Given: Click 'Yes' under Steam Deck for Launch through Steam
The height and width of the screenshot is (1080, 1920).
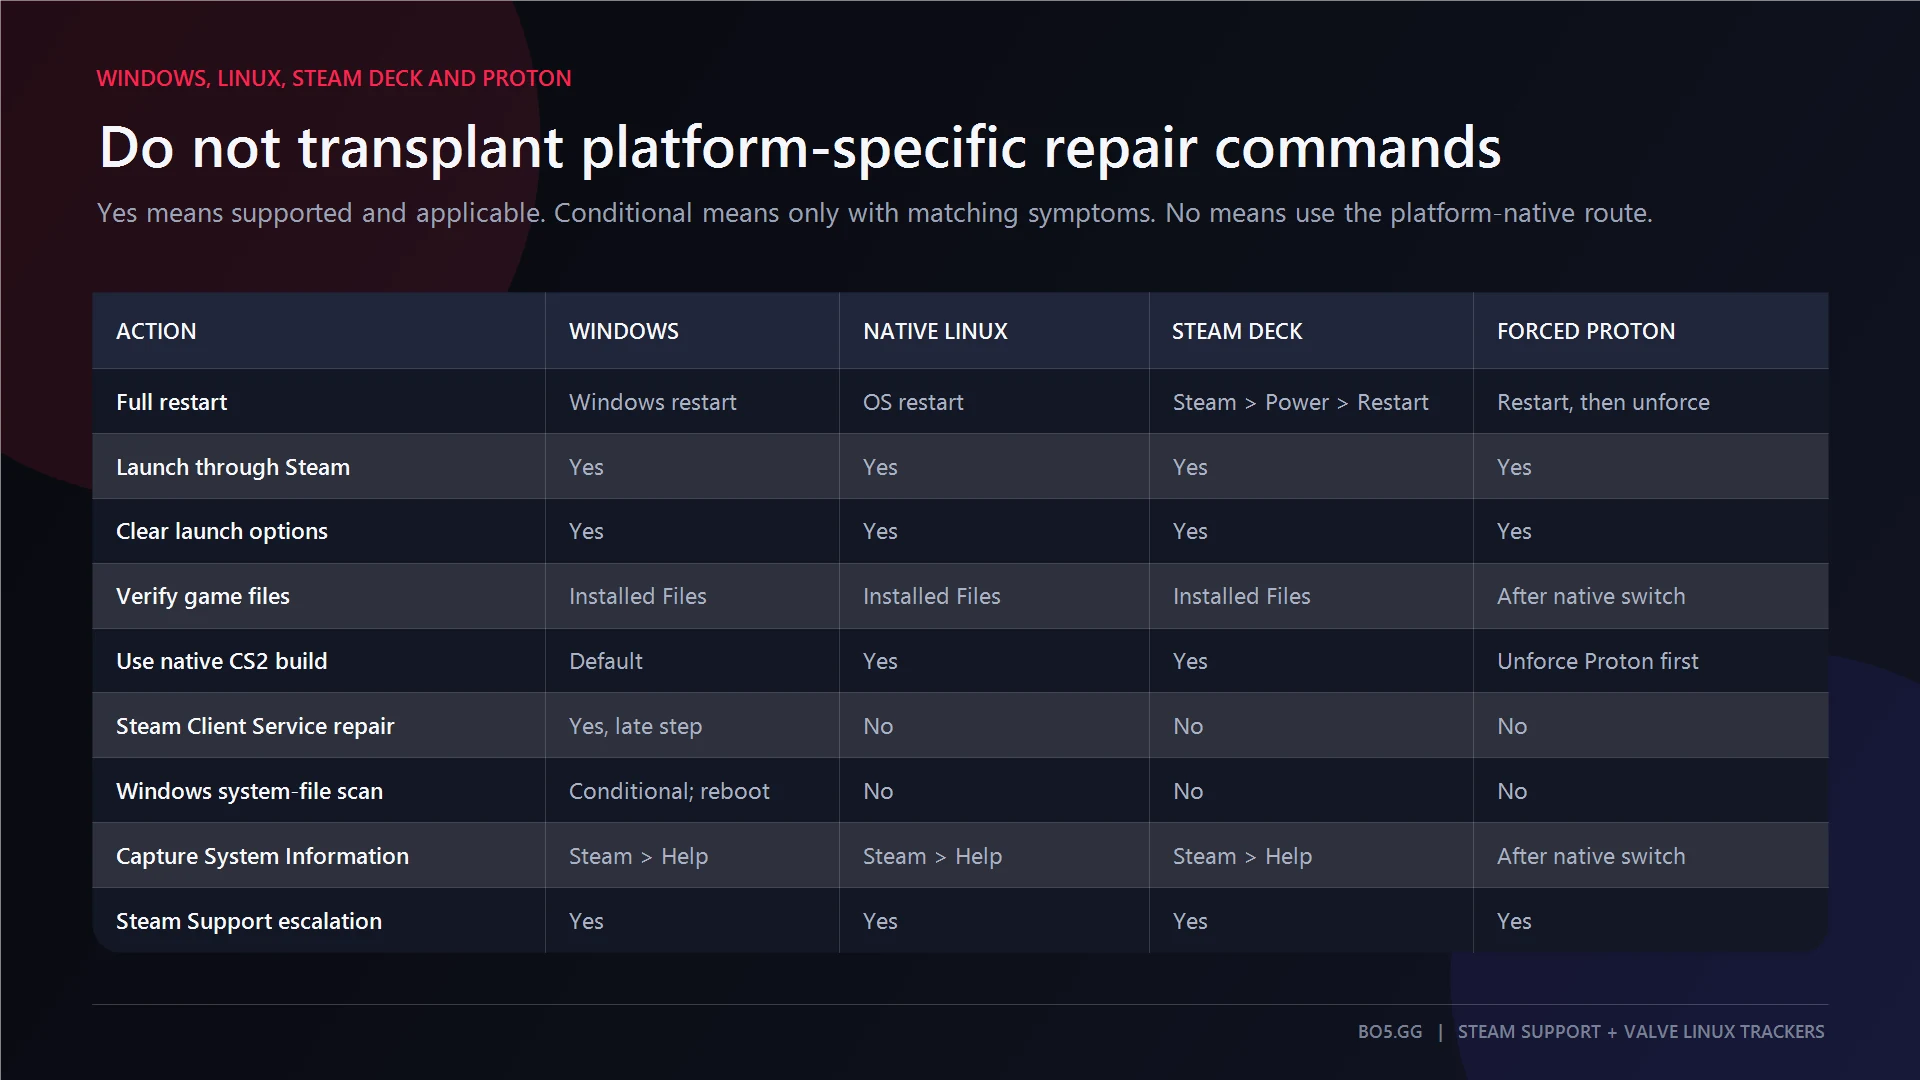Looking at the screenshot, I should click(1190, 467).
